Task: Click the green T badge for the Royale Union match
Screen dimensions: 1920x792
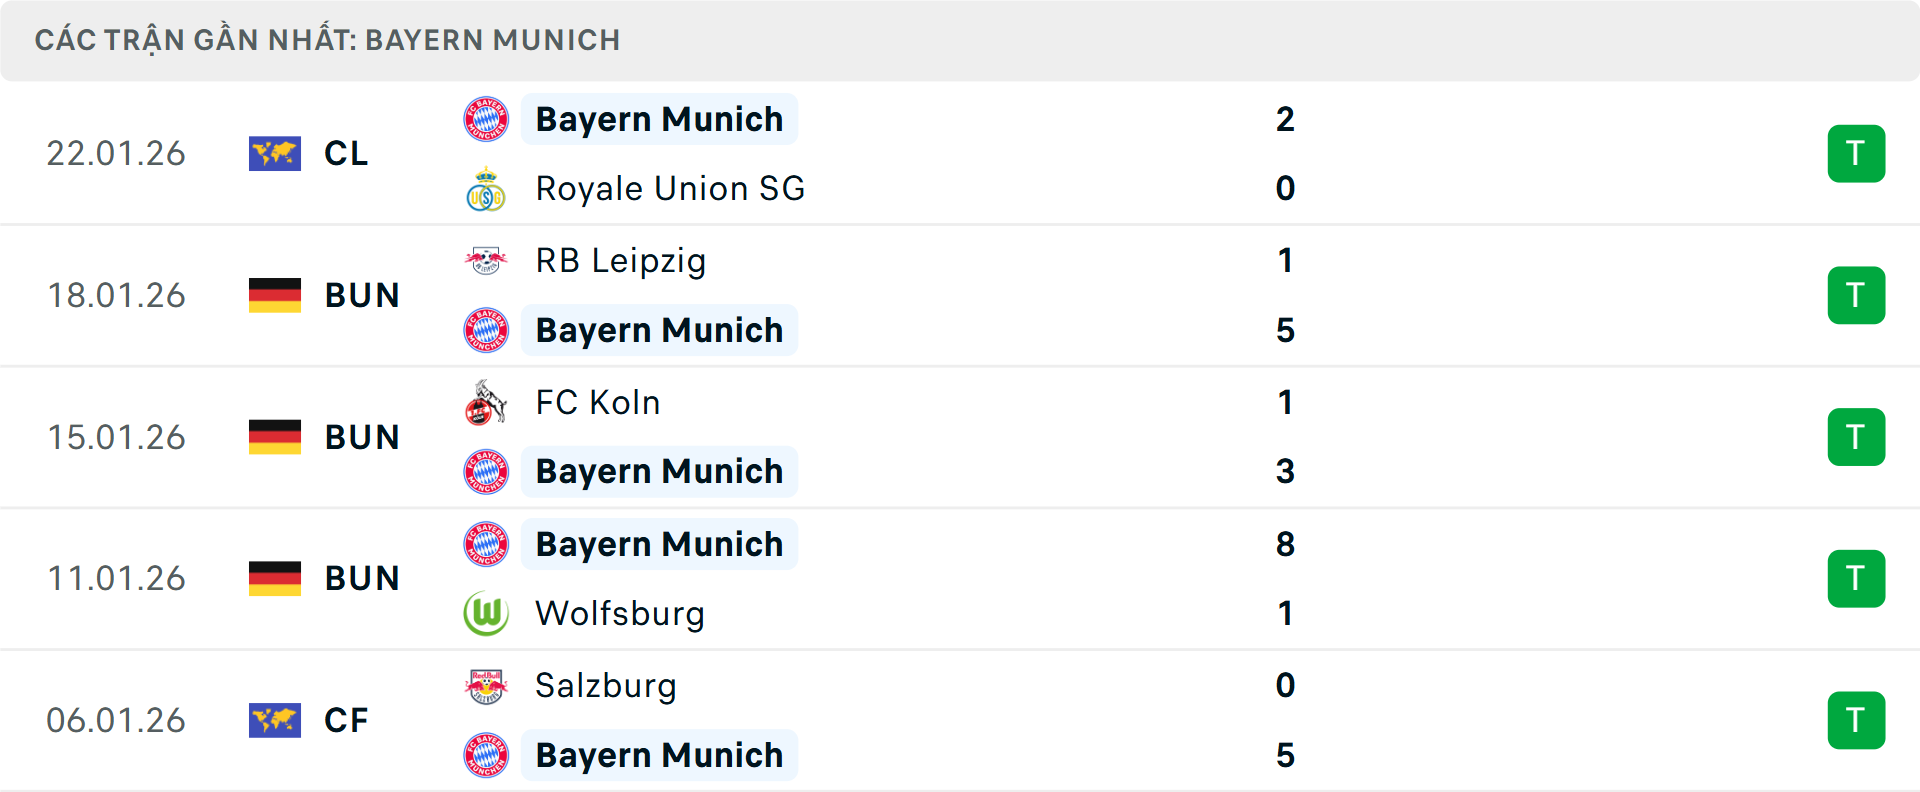Action: point(1857,153)
